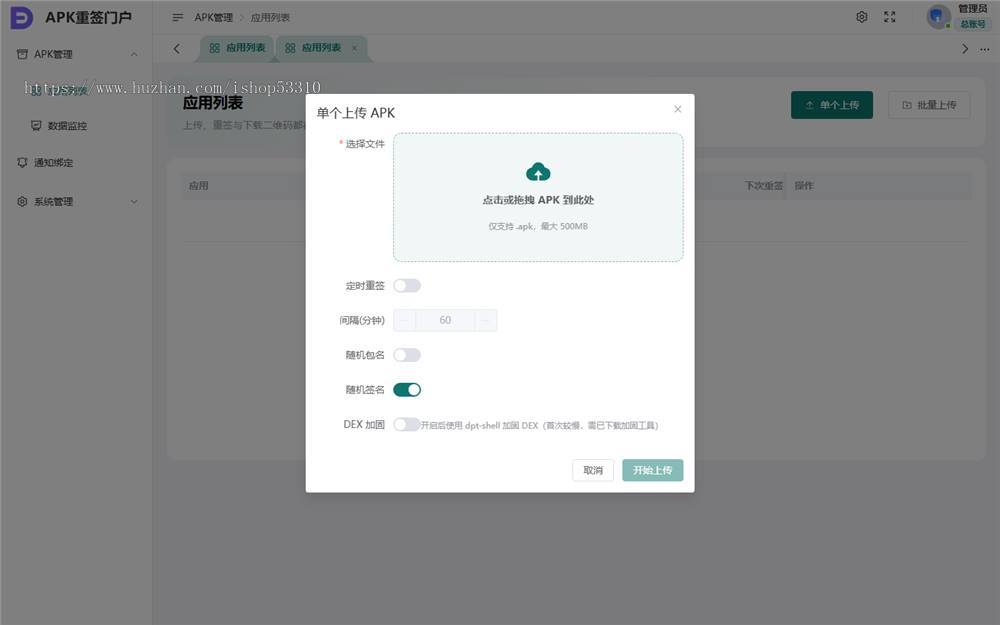Decrease interval minutes with minus button
Screen dimensions: 1000x625
click(404, 320)
